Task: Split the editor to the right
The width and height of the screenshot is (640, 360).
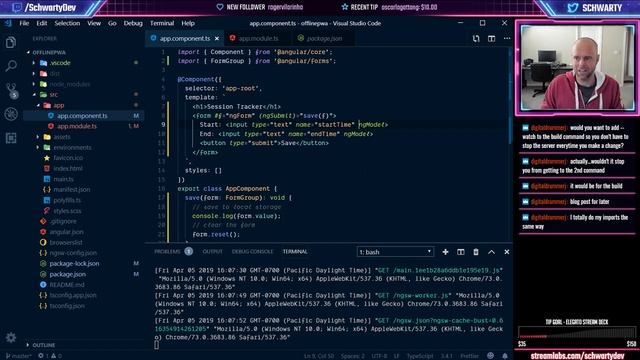Action: tap(491, 38)
